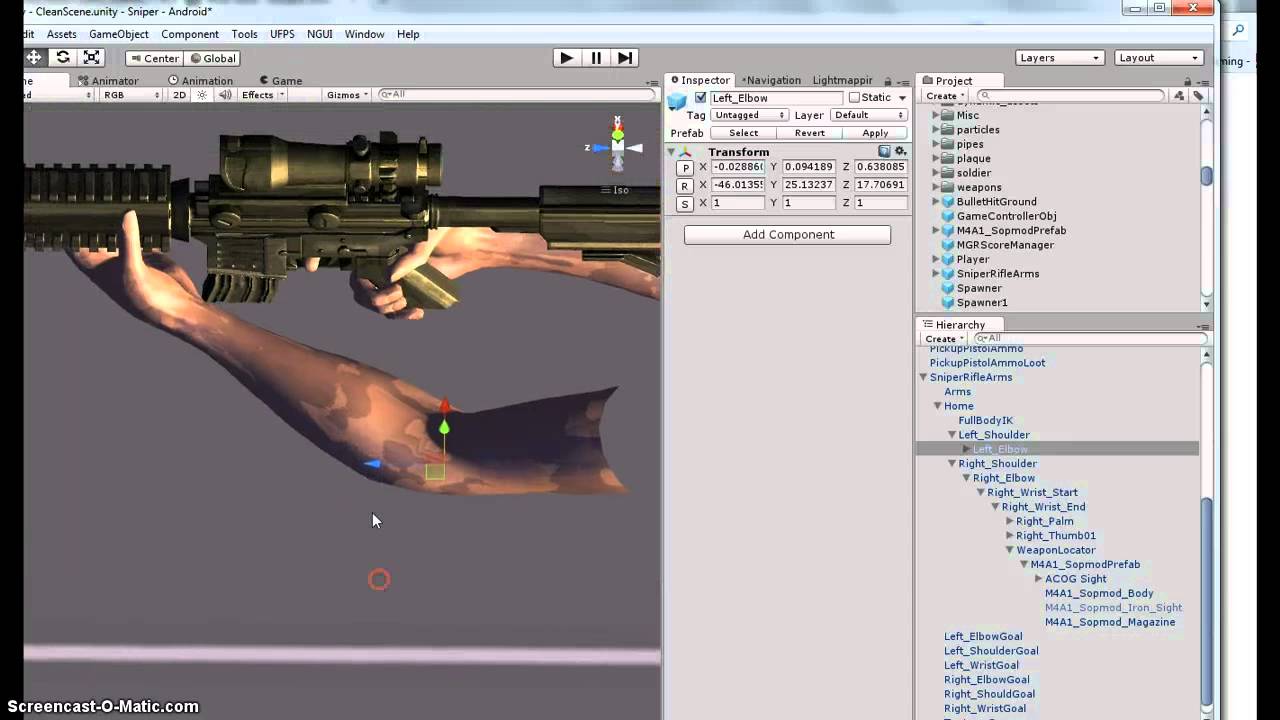Switch to the Animator tab
The height and width of the screenshot is (720, 1280).
click(x=108, y=81)
